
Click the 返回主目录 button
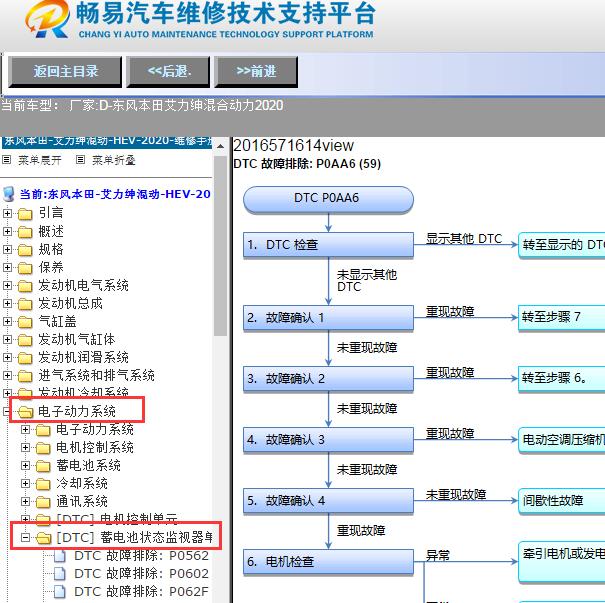65,72
